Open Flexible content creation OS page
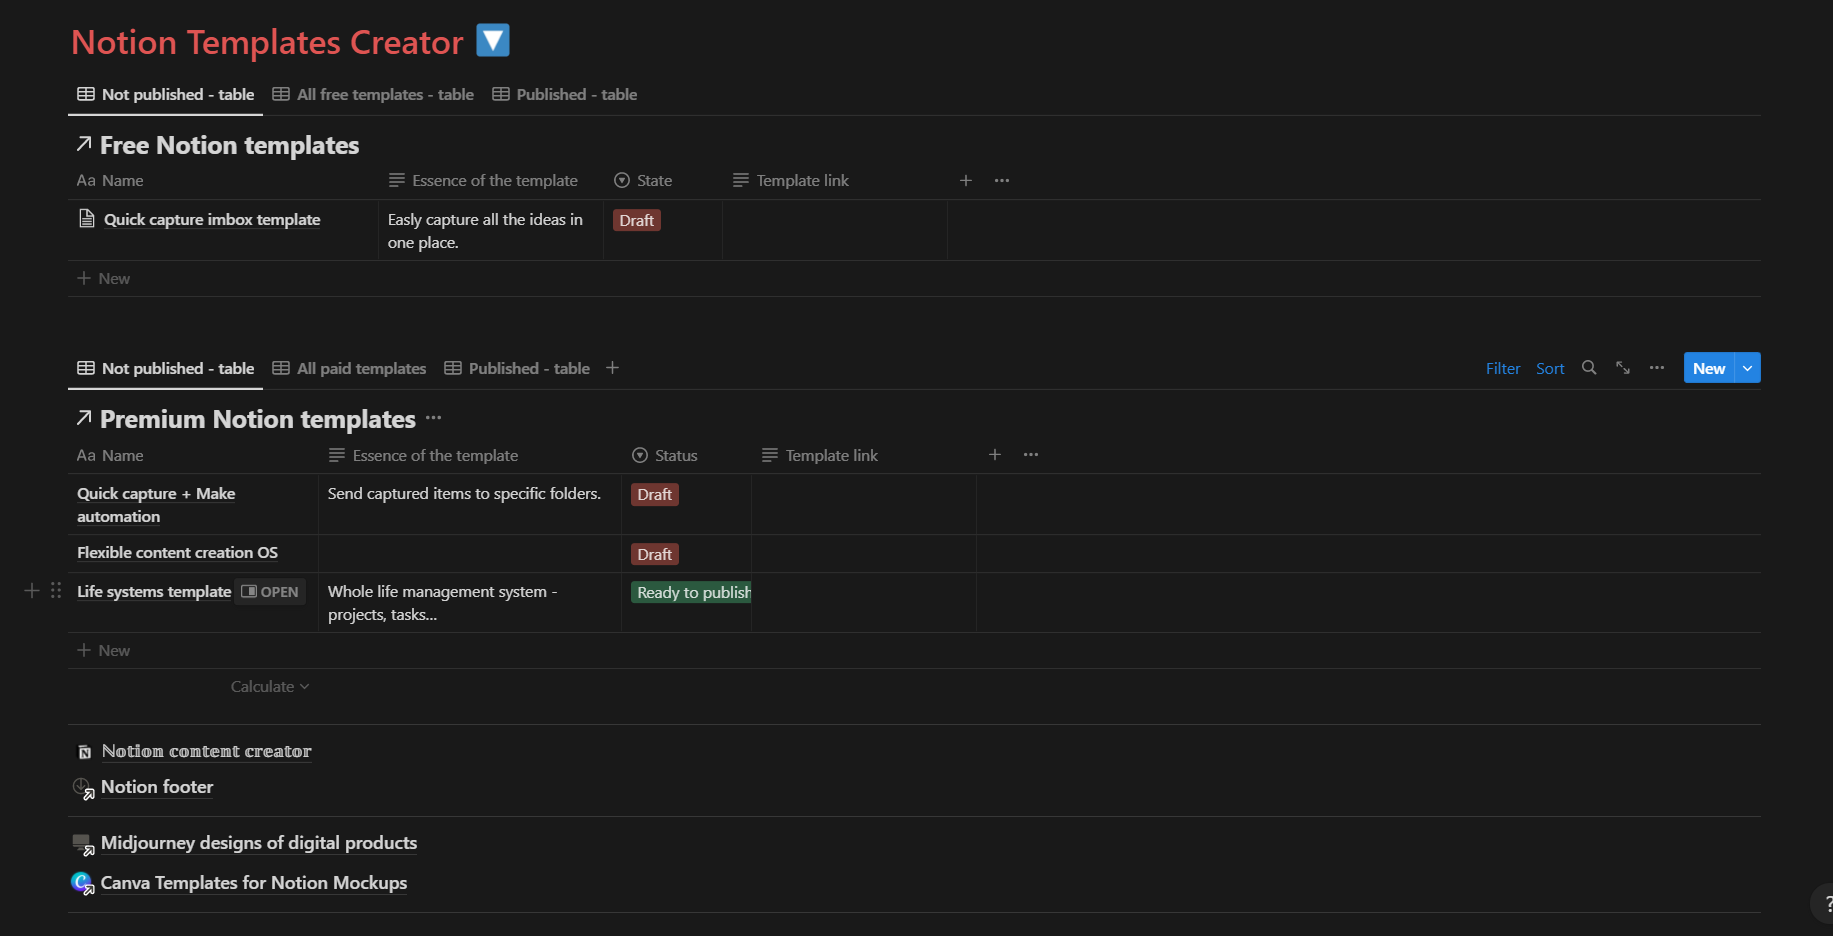 click(x=177, y=552)
